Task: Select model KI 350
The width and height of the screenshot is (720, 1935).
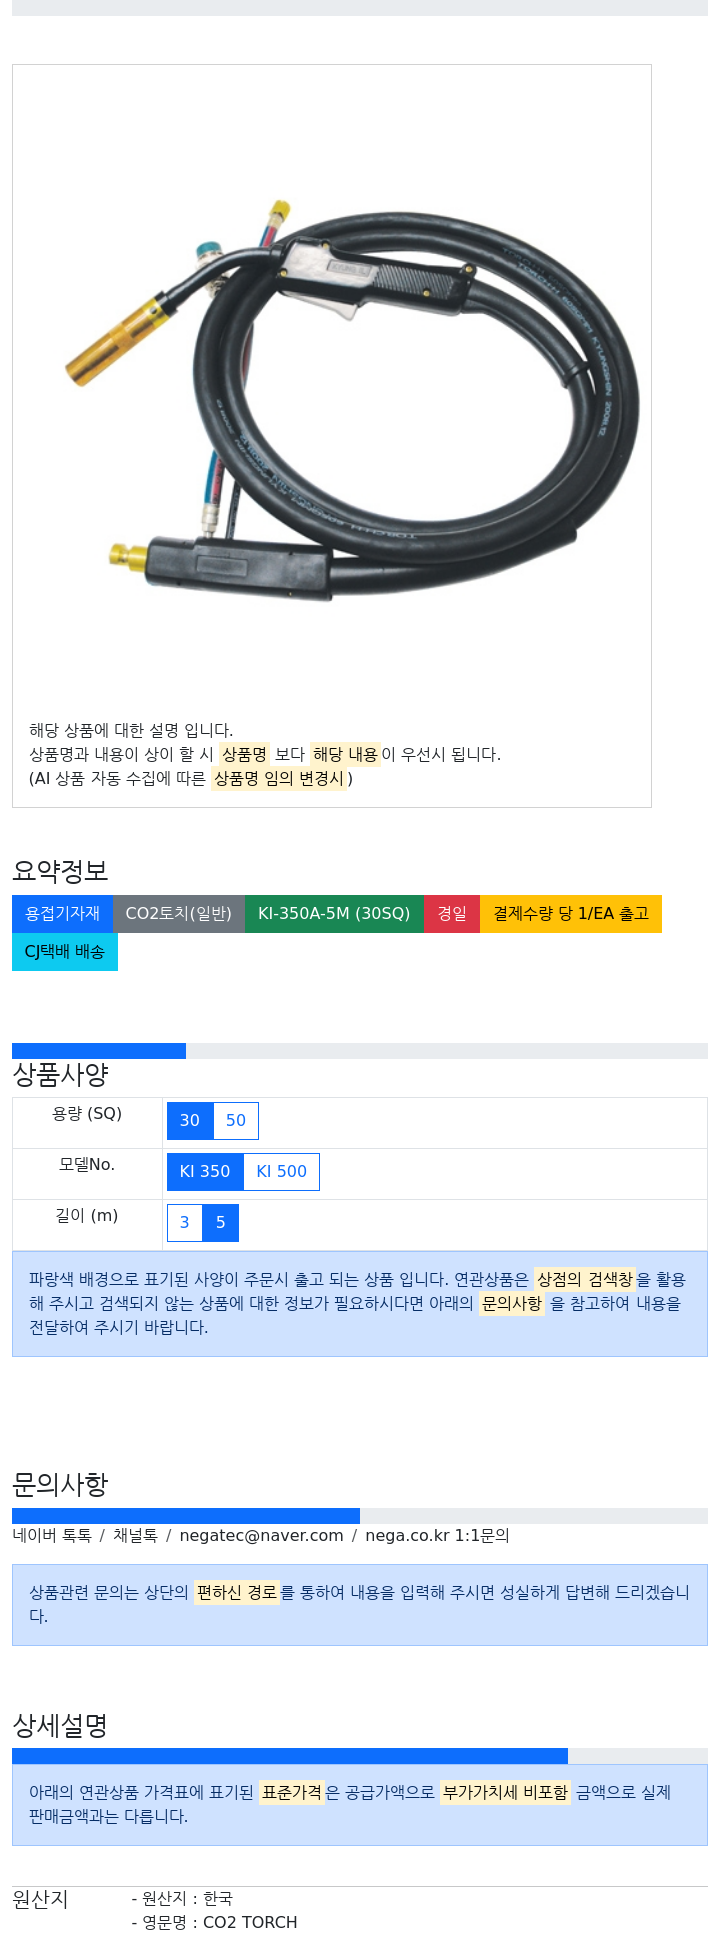Action: click(205, 1172)
